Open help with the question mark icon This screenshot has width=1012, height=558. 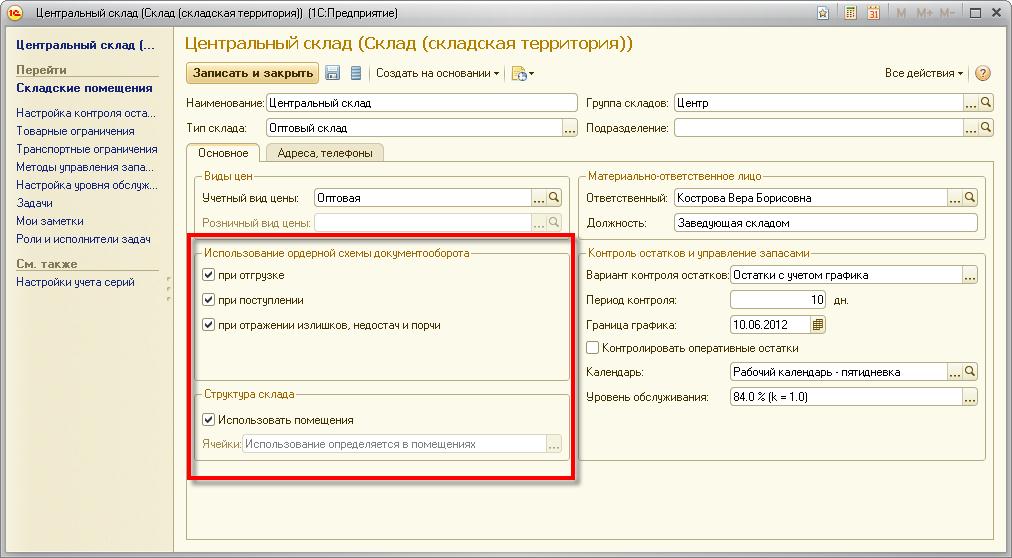click(x=982, y=73)
